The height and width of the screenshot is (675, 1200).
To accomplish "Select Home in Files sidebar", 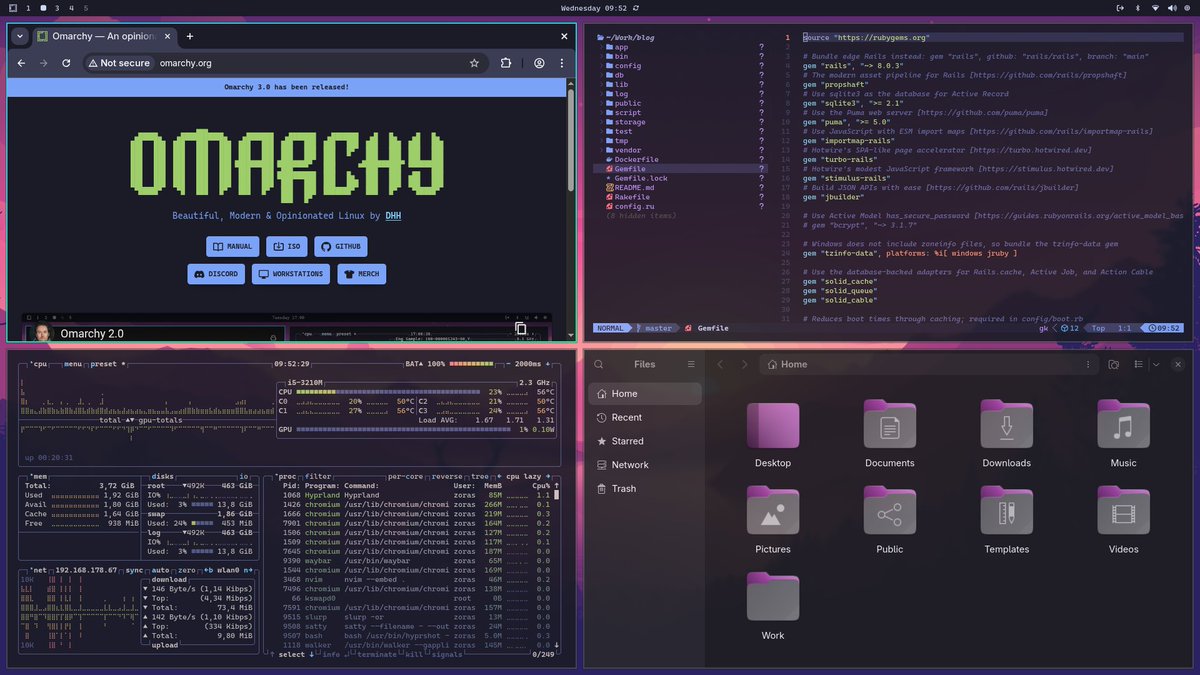I will pyautogui.click(x=644, y=394).
